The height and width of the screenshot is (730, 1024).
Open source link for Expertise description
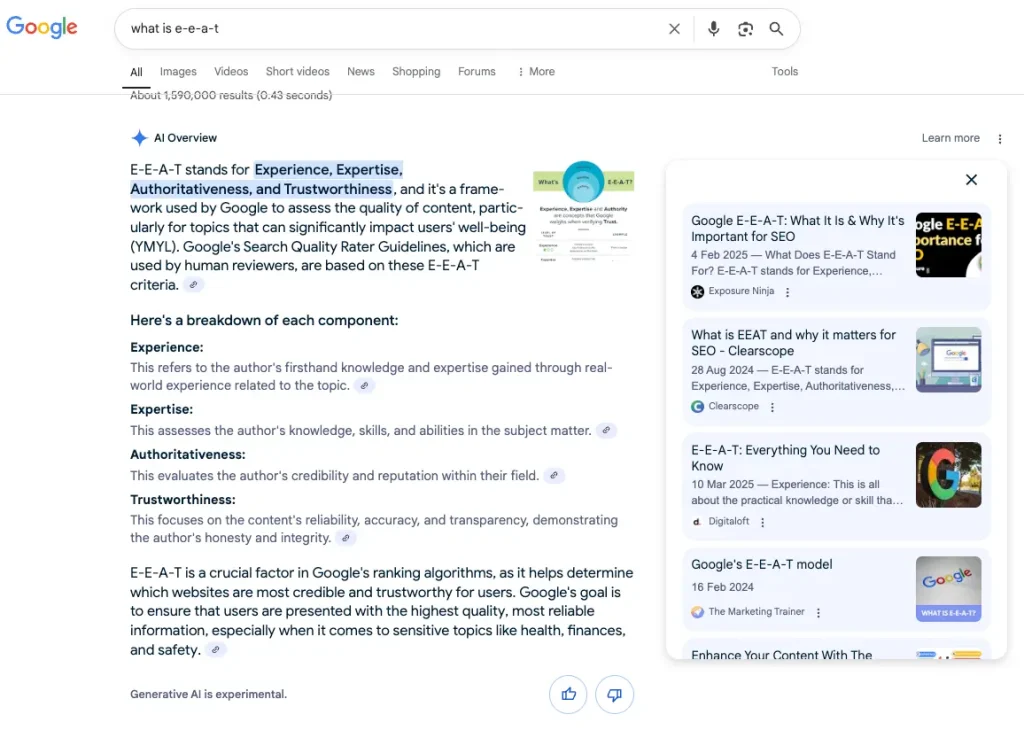[x=606, y=430]
